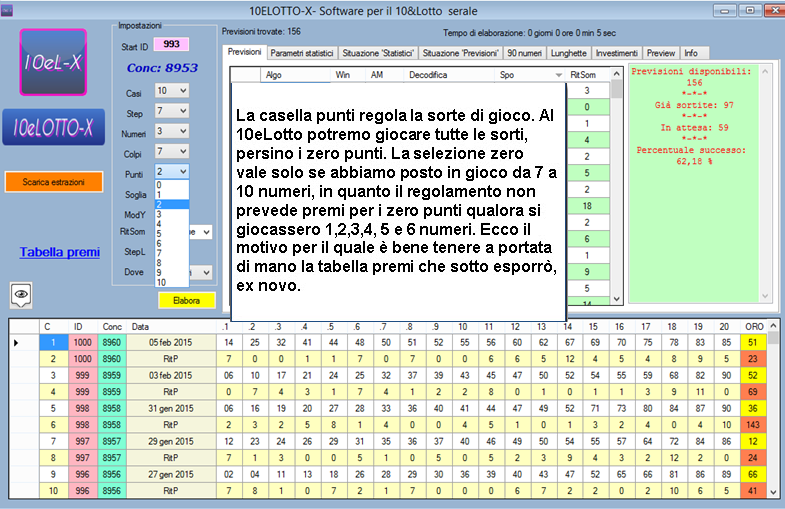Click ORO cell 143
Screen dimensions: 785x509
click(753, 425)
